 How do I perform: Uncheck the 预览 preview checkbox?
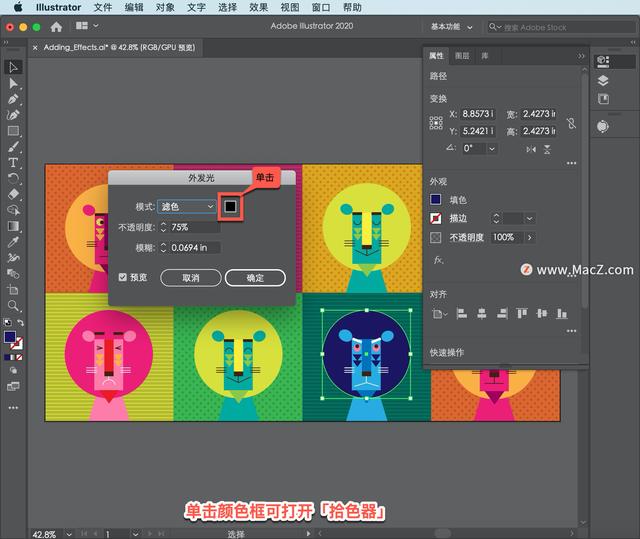pyautogui.click(x=123, y=277)
